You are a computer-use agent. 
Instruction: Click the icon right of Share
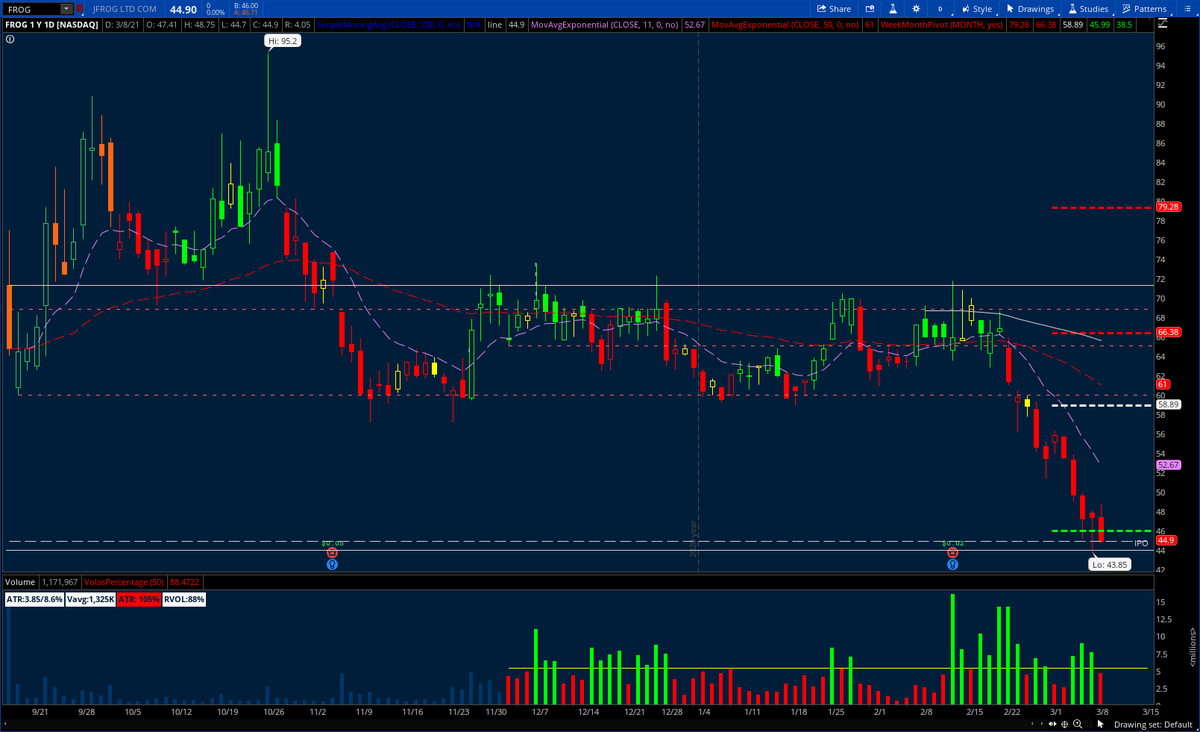870,9
